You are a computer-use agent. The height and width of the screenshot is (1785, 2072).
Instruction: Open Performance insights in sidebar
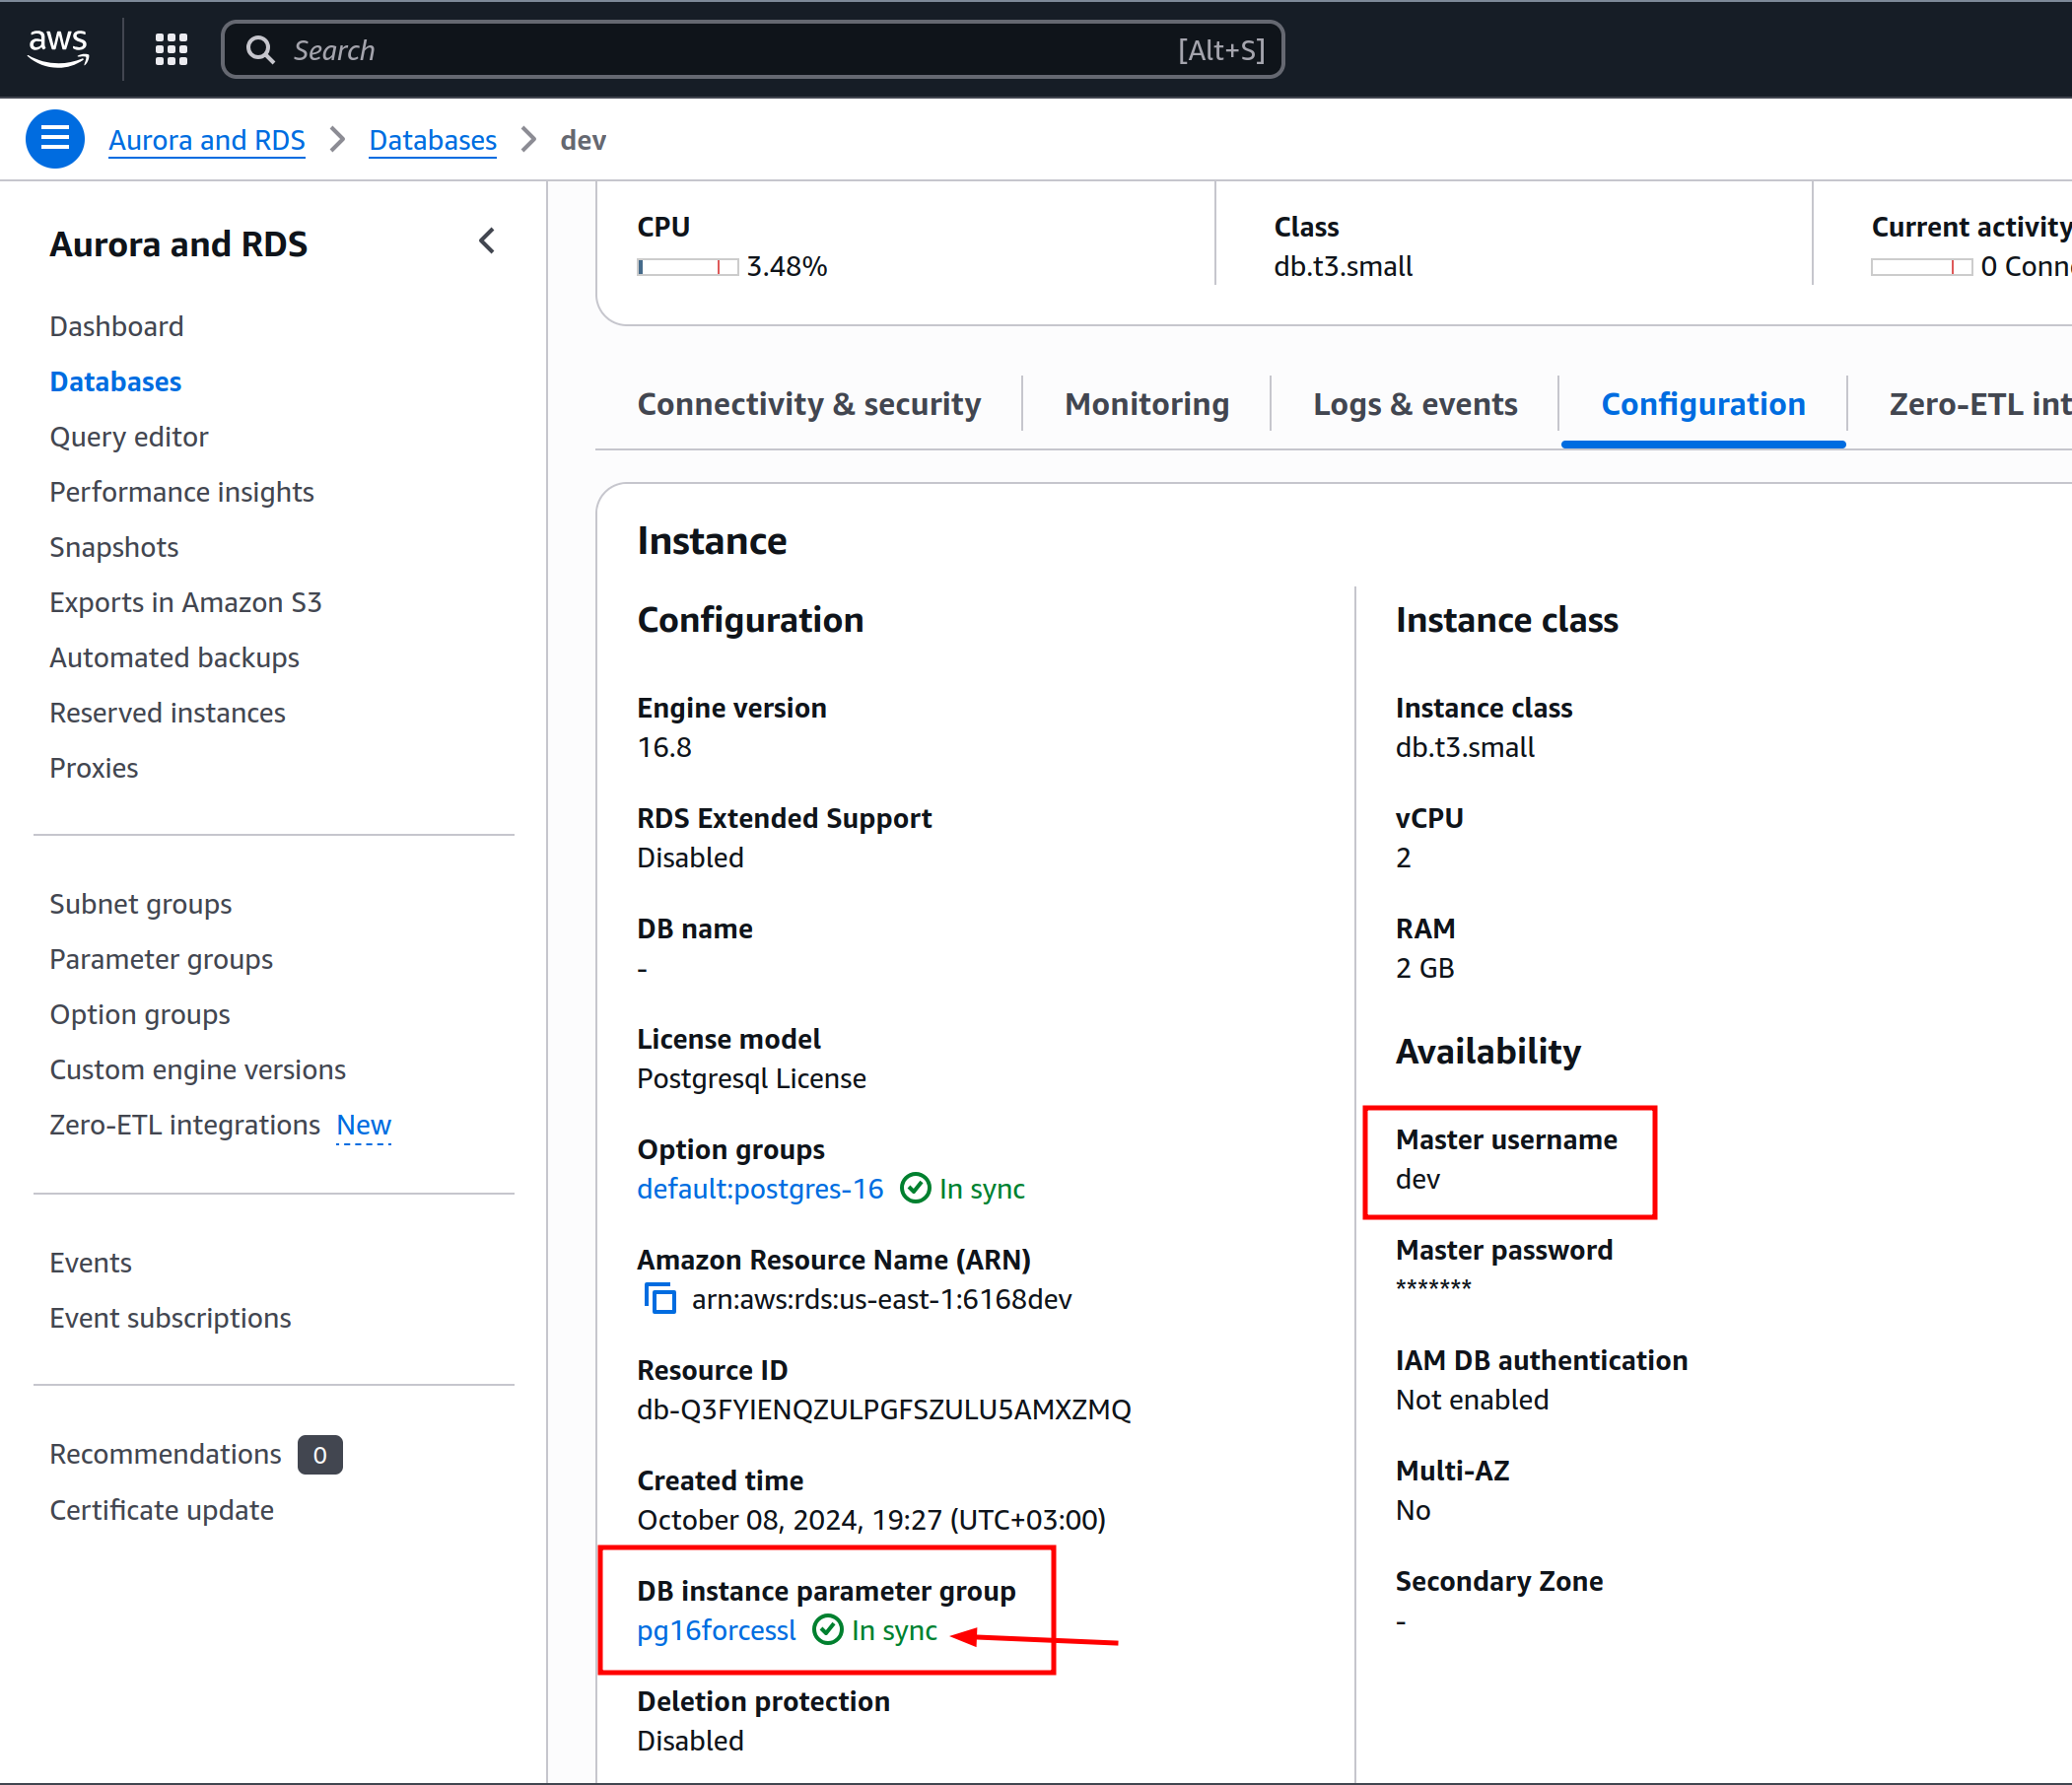(x=182, y=491)
